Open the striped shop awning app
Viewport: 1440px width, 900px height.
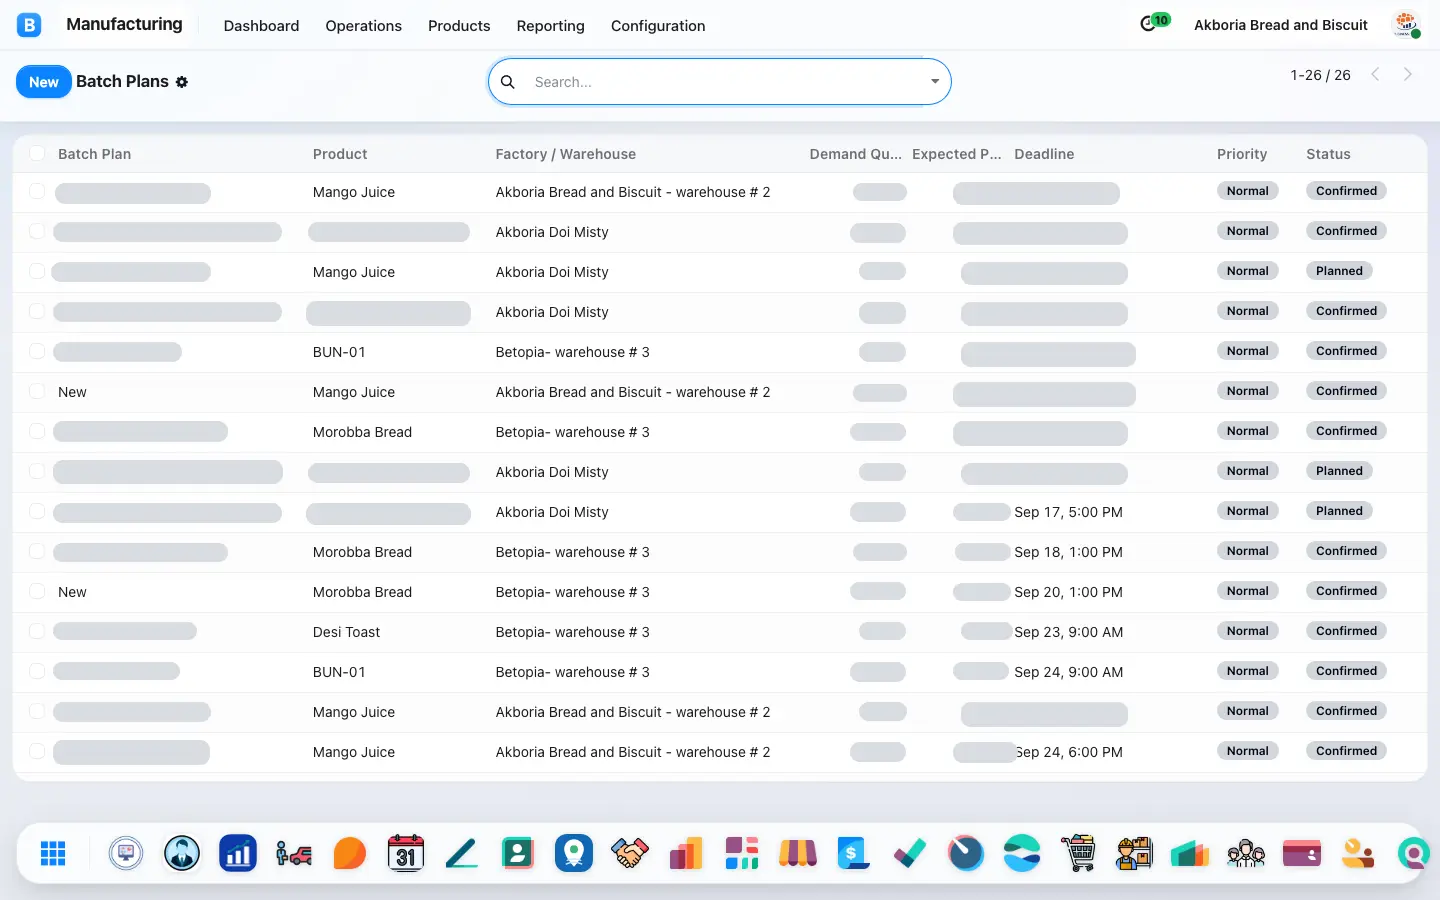[798, 853]
